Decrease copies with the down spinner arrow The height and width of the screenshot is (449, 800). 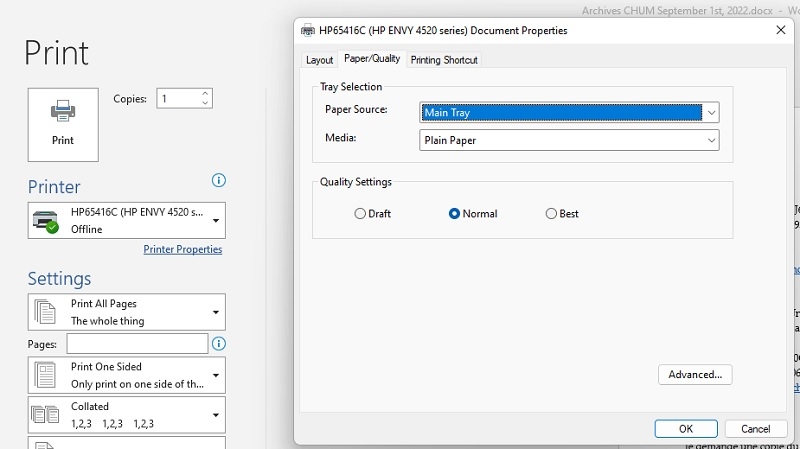pyautogui.click(x=205, y=103)
